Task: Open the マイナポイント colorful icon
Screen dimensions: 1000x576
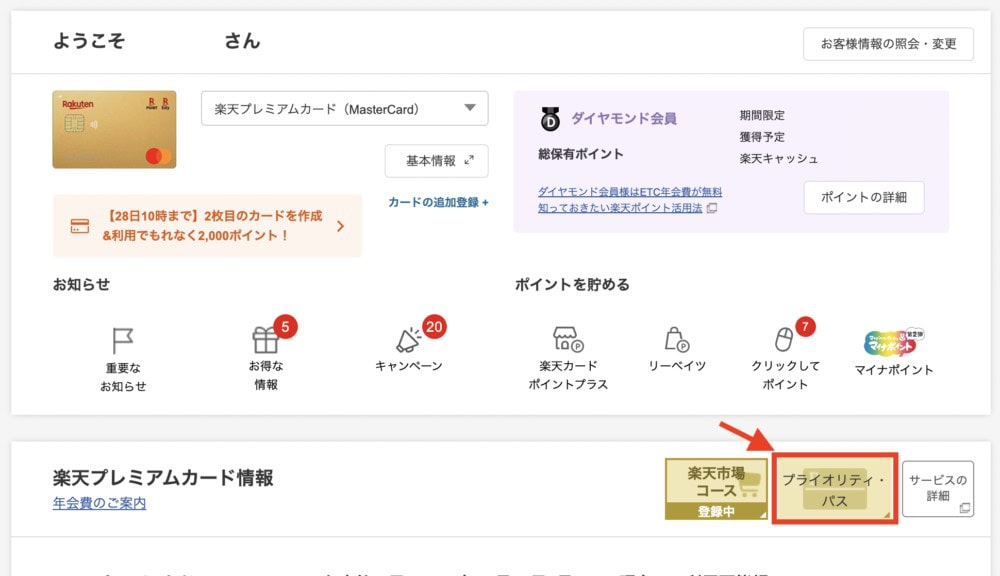Action: 893,343
